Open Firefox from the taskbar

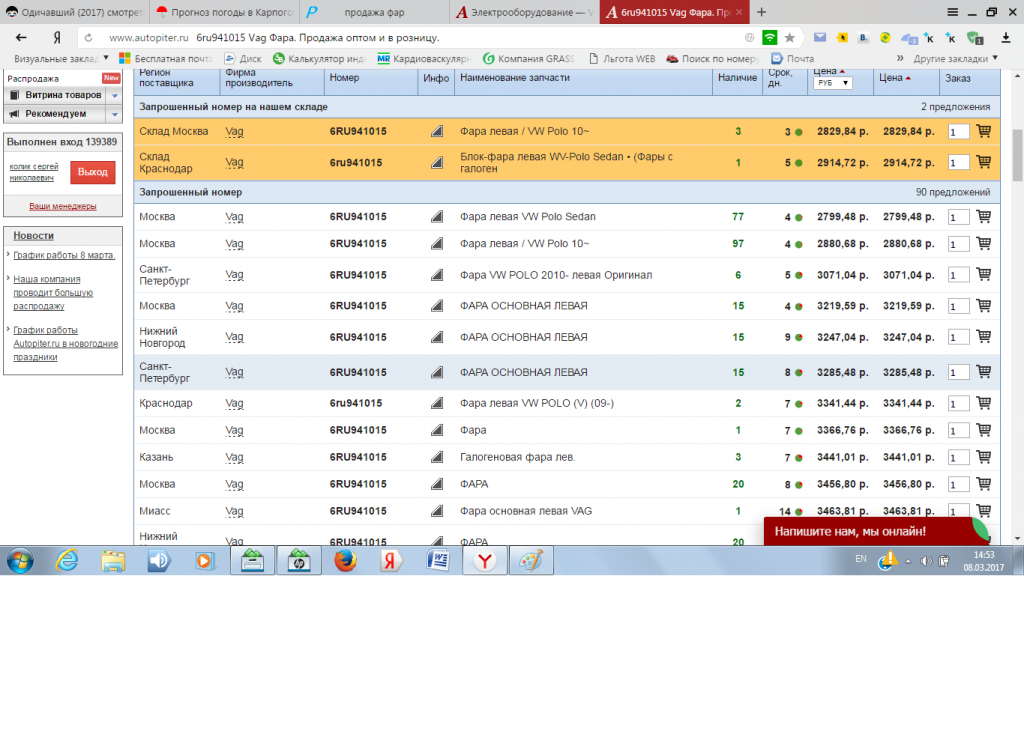345,561
